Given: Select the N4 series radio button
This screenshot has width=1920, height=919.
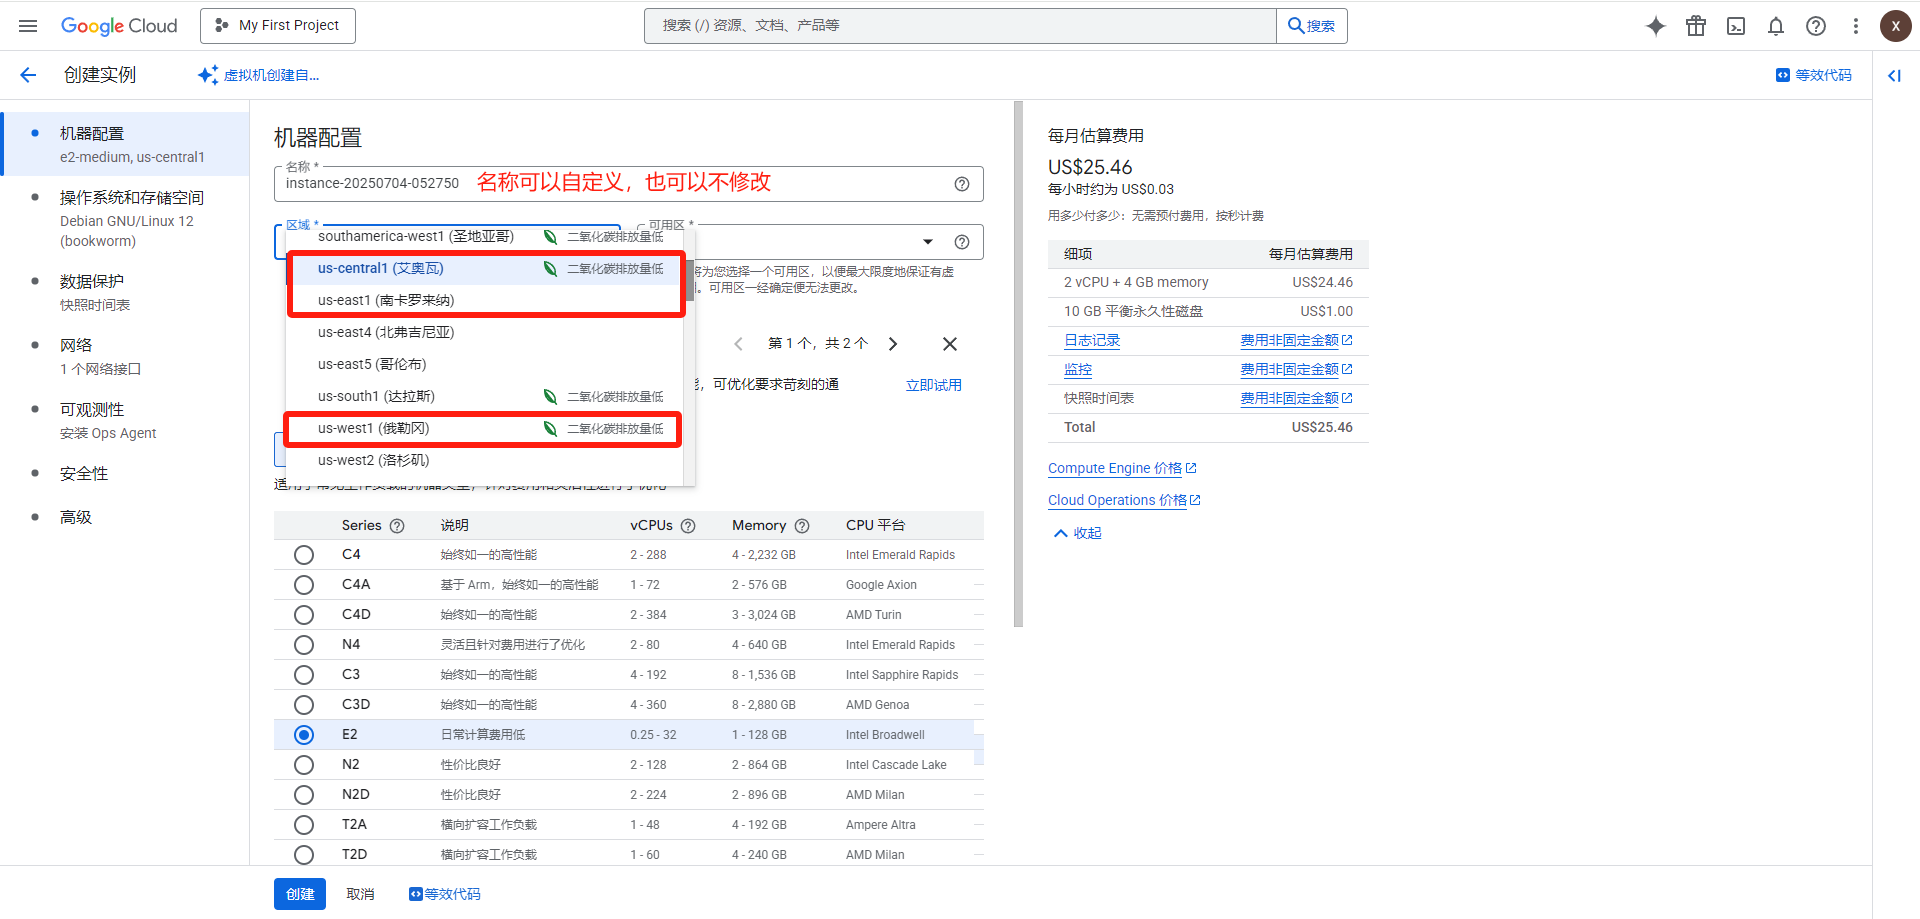Looking at the screenshot, I should (x=304, y=645).
